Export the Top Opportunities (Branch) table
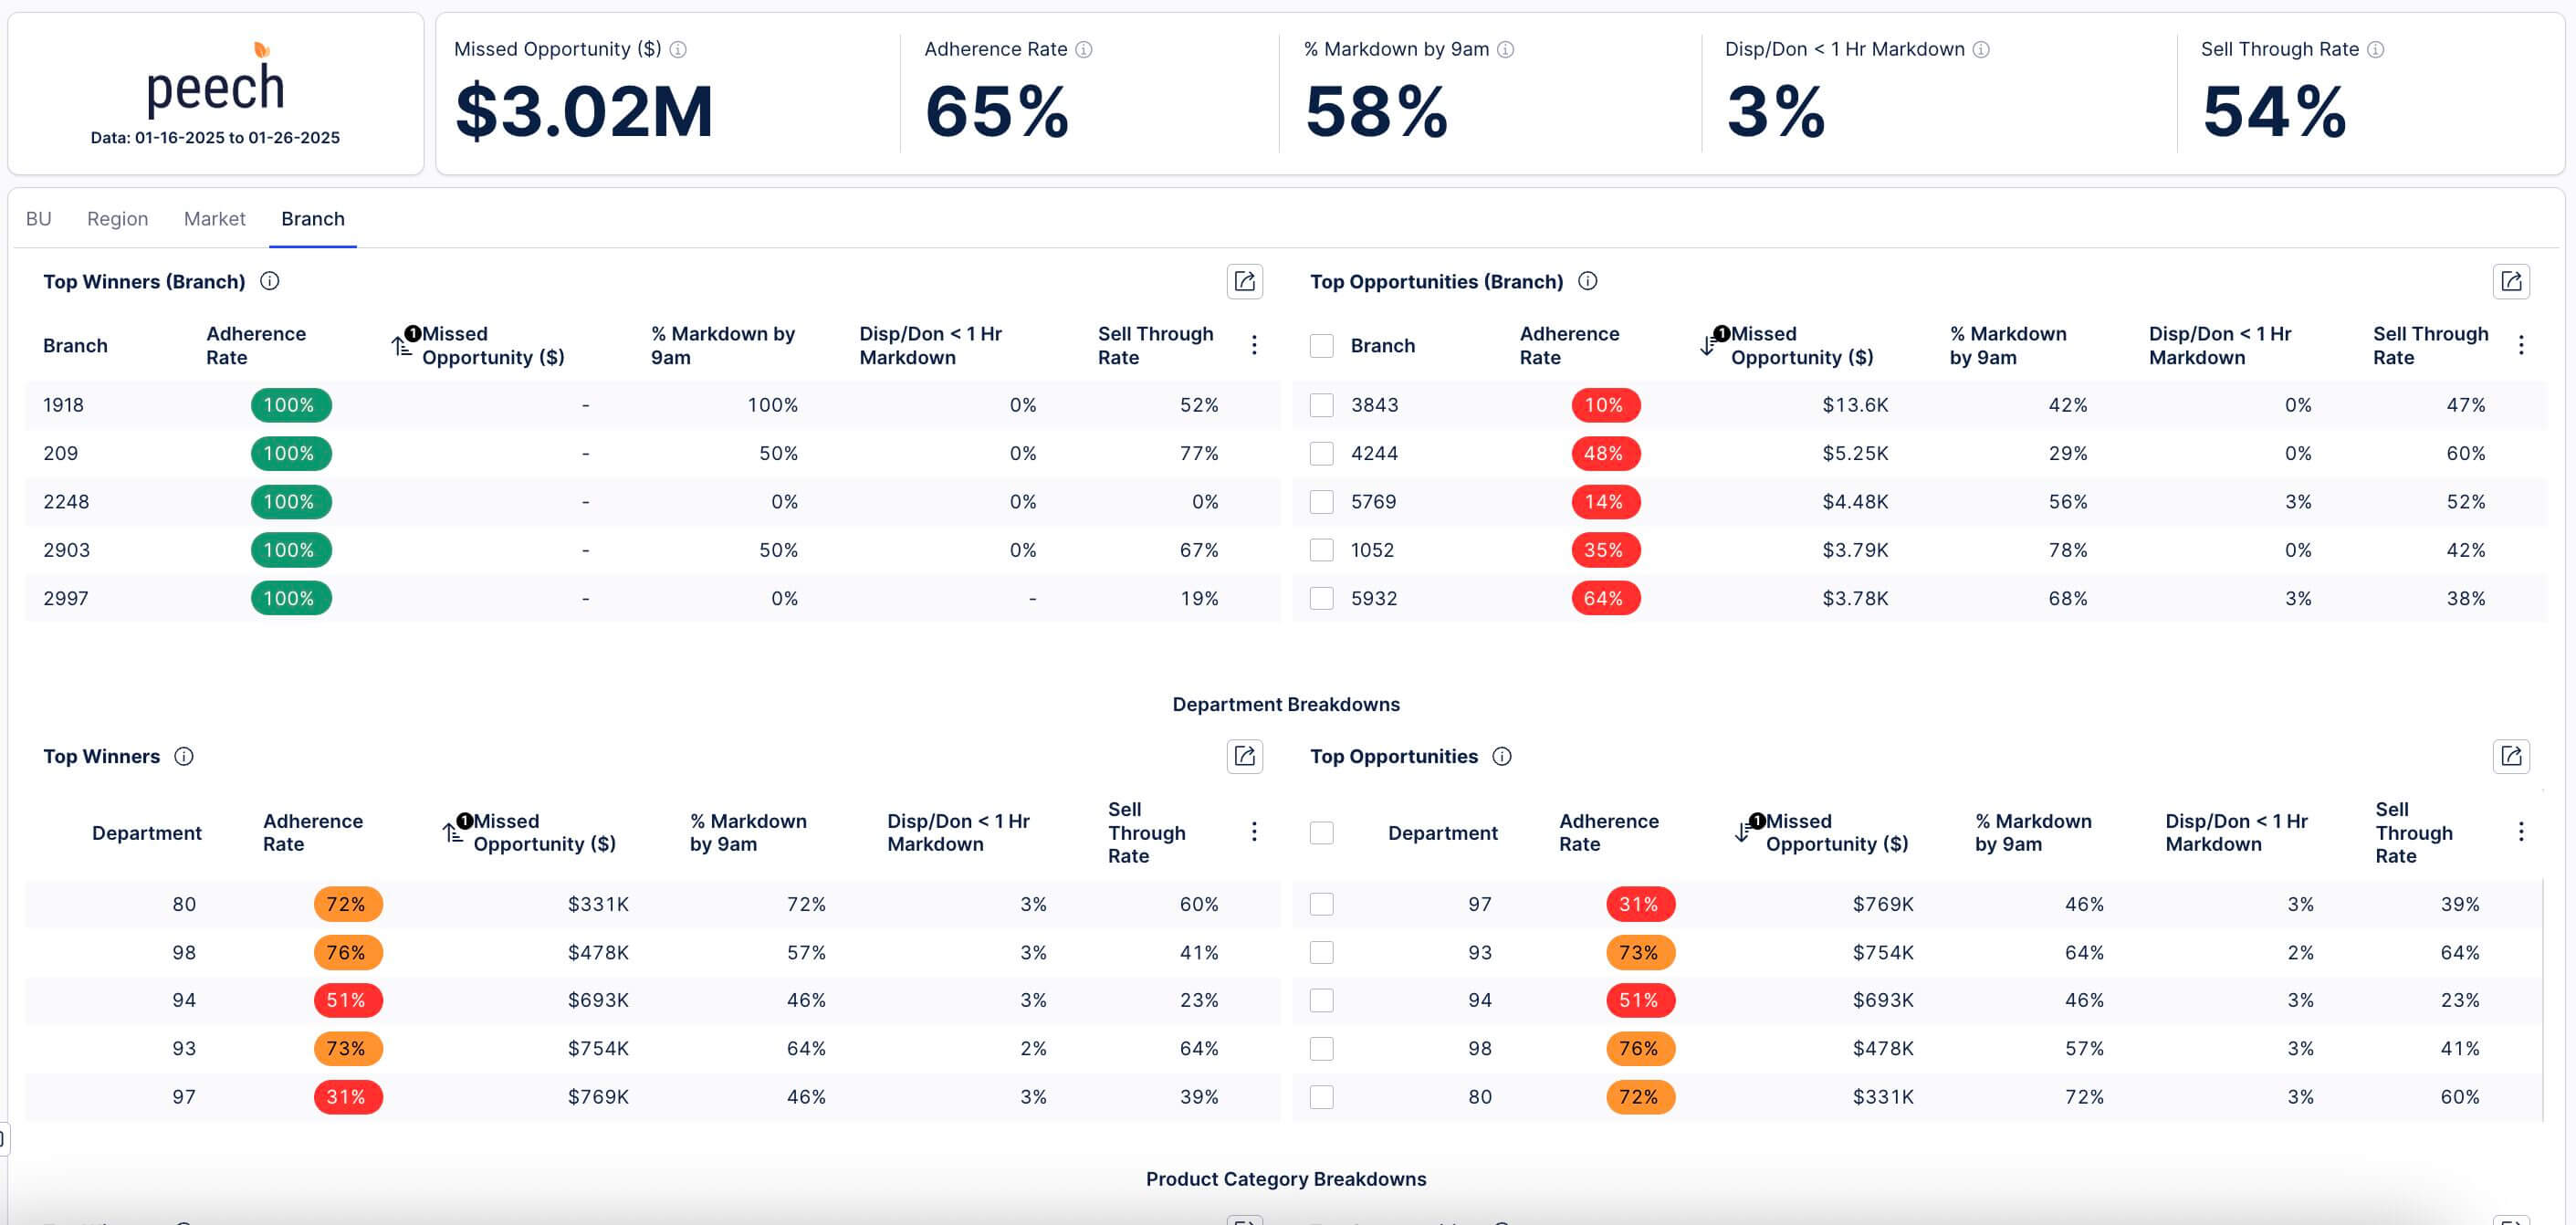This screenshot has height=1225, width=2576. (x=2510, y=282)
